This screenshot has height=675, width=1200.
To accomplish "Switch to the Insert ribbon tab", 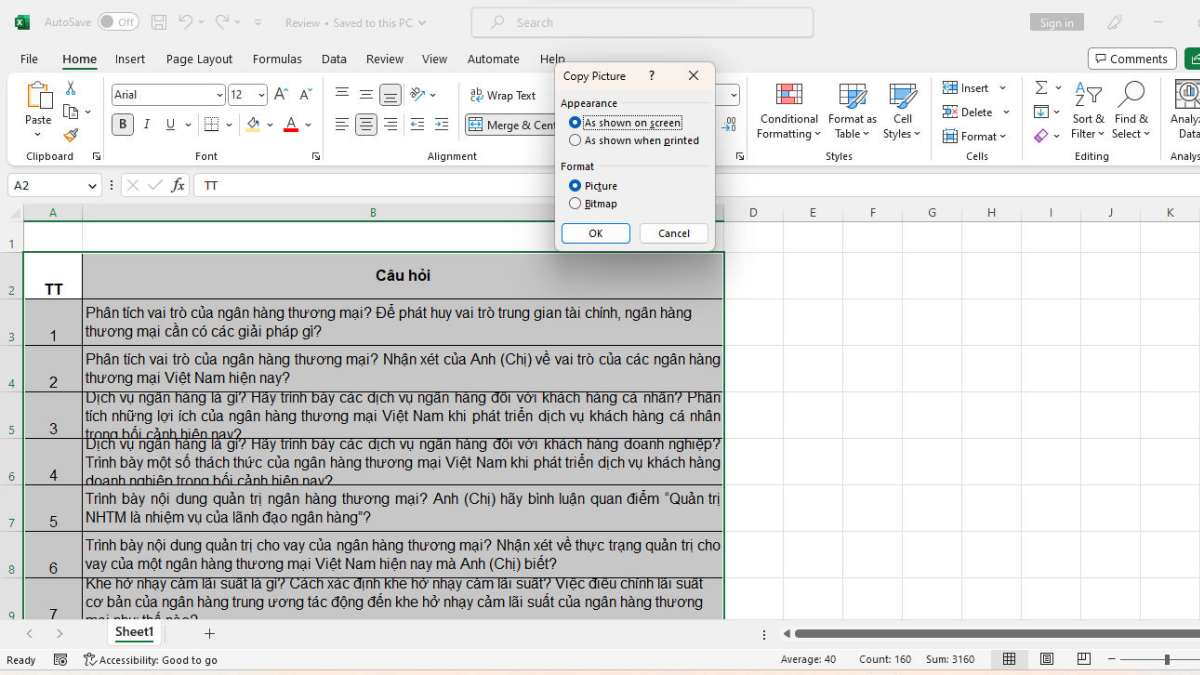I will point(130,59).
